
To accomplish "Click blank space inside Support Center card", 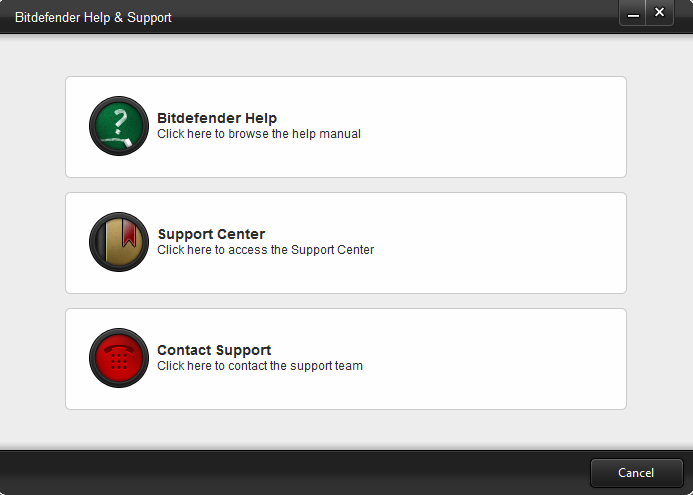I will pyautogui.click(x=486, y=243).
